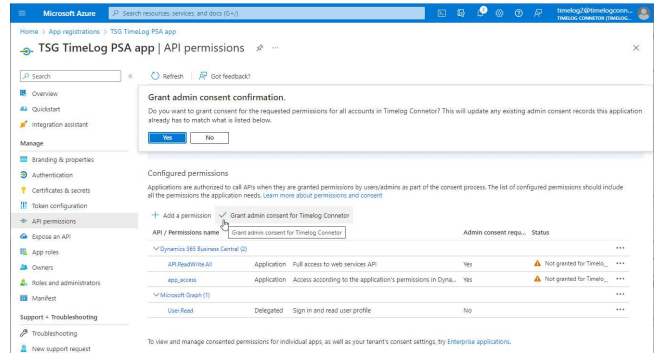Open Token configuration

[x=59, y=206]
